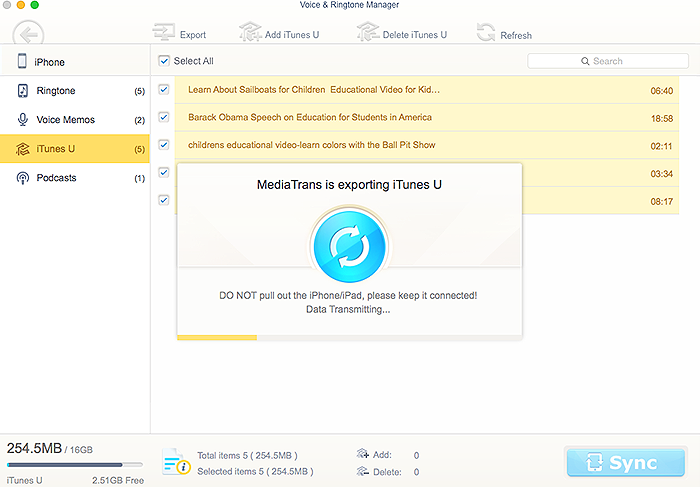This screenshot has width=700, height=487.
Task: Click the Podcasts antenna icon
Action: pos(22,178)
